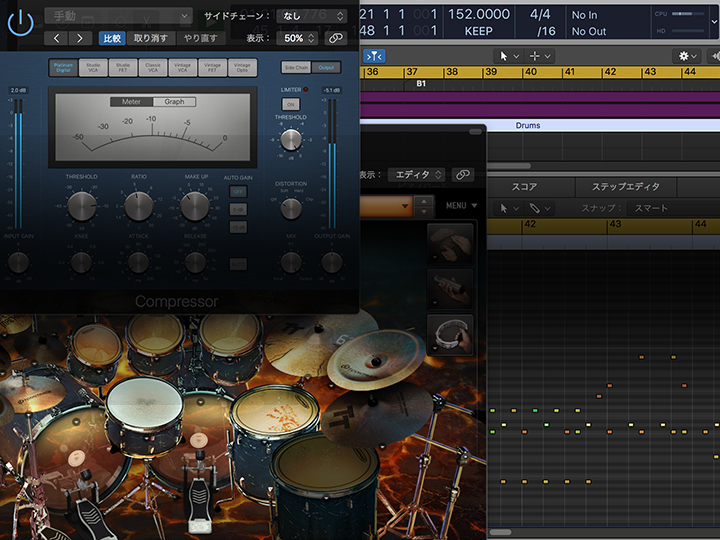Click the 比較 compare button
720x540 pixels.
(114, 38)
